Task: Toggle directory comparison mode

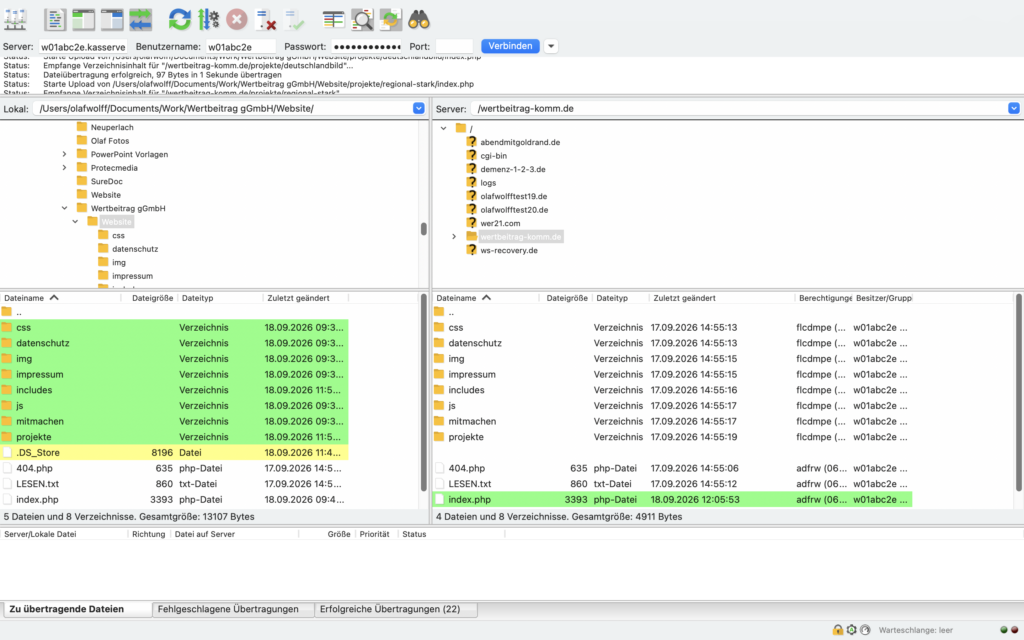Action: pos(362,20)
